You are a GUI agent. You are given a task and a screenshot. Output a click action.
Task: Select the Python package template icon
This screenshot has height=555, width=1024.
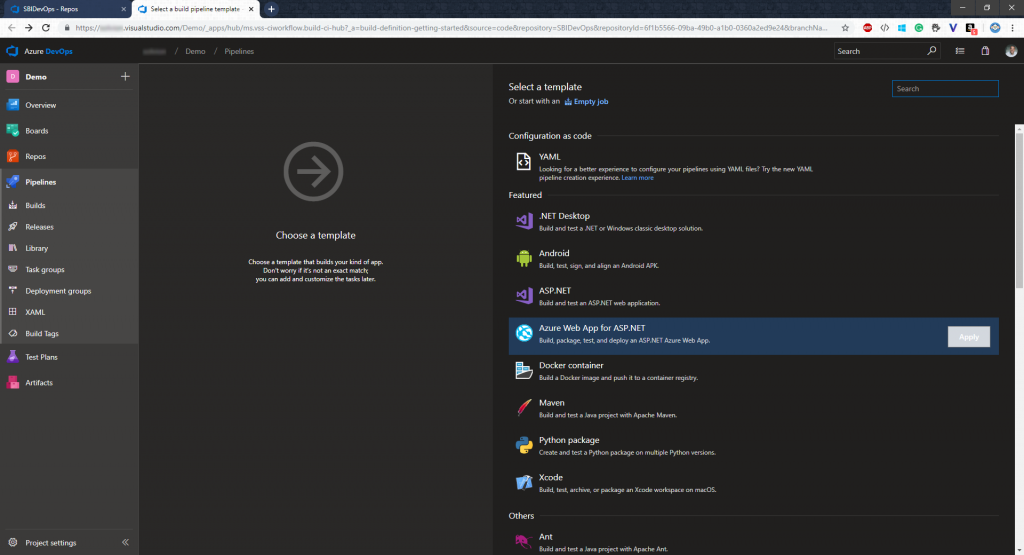[524, 445]
